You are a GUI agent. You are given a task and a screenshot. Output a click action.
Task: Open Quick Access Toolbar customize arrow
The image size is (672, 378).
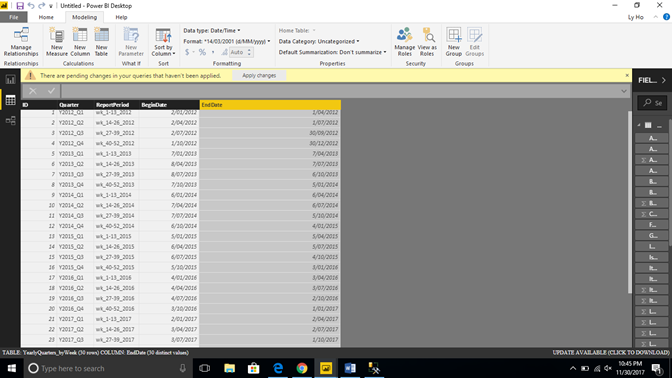(51, 6)
